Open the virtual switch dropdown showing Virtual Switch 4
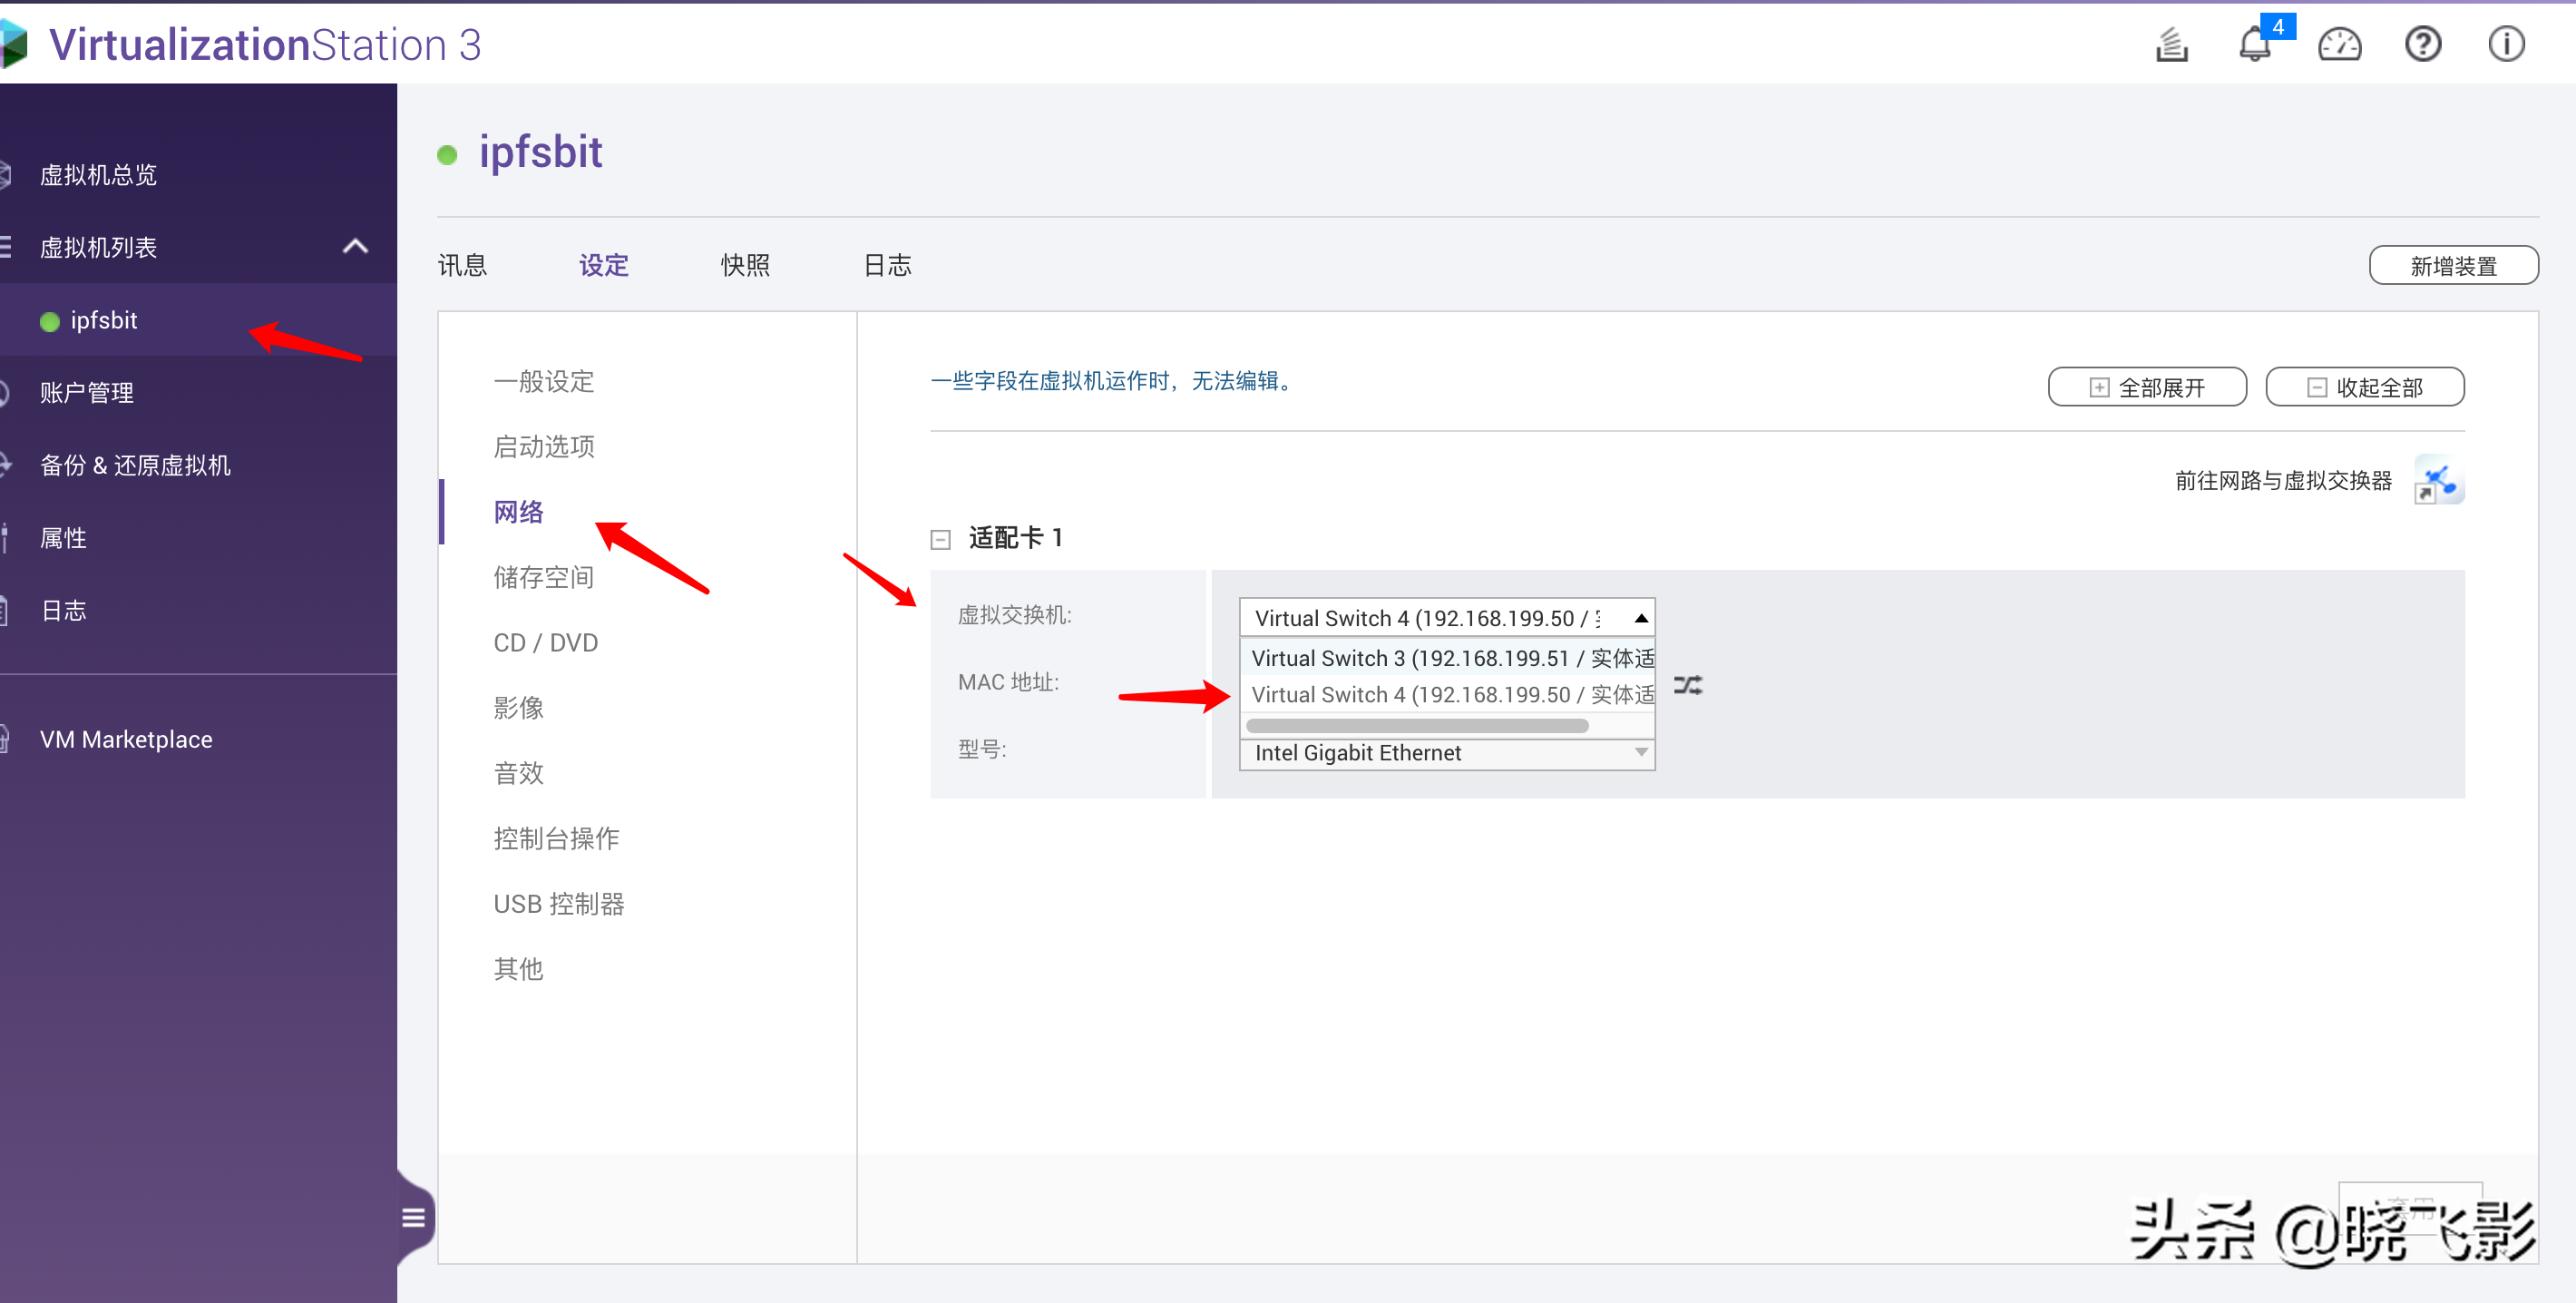Image resolution: width=2576 pixels, height=1303 pixels. coord(1447,618)
